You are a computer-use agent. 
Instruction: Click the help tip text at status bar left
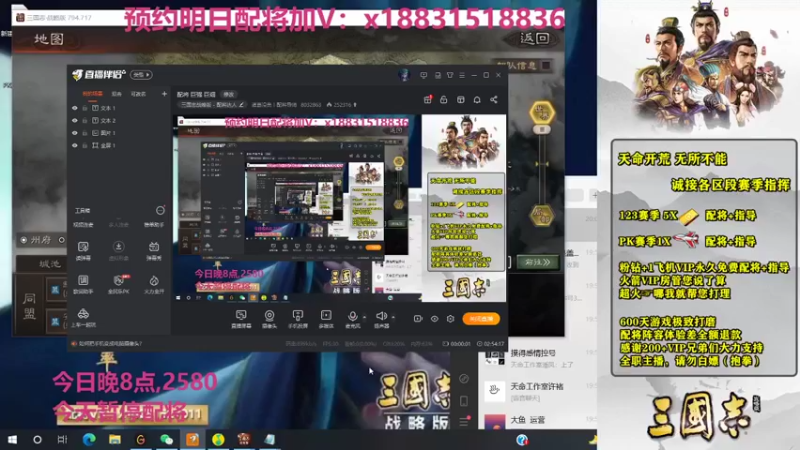click(x=110, y=344)
